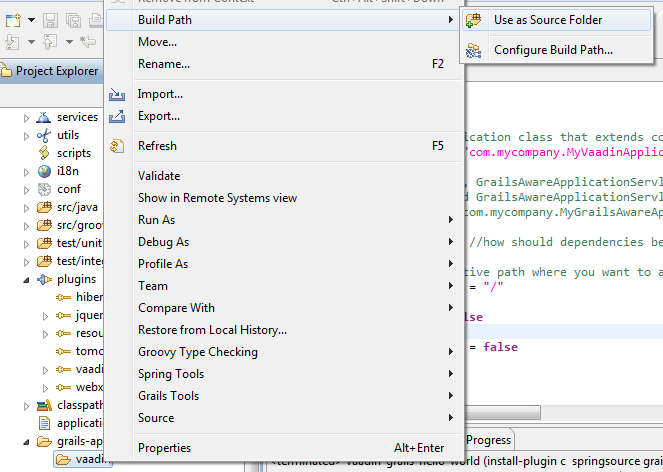
Task: Click the New wizard toolbar icon
Action: 13,20
